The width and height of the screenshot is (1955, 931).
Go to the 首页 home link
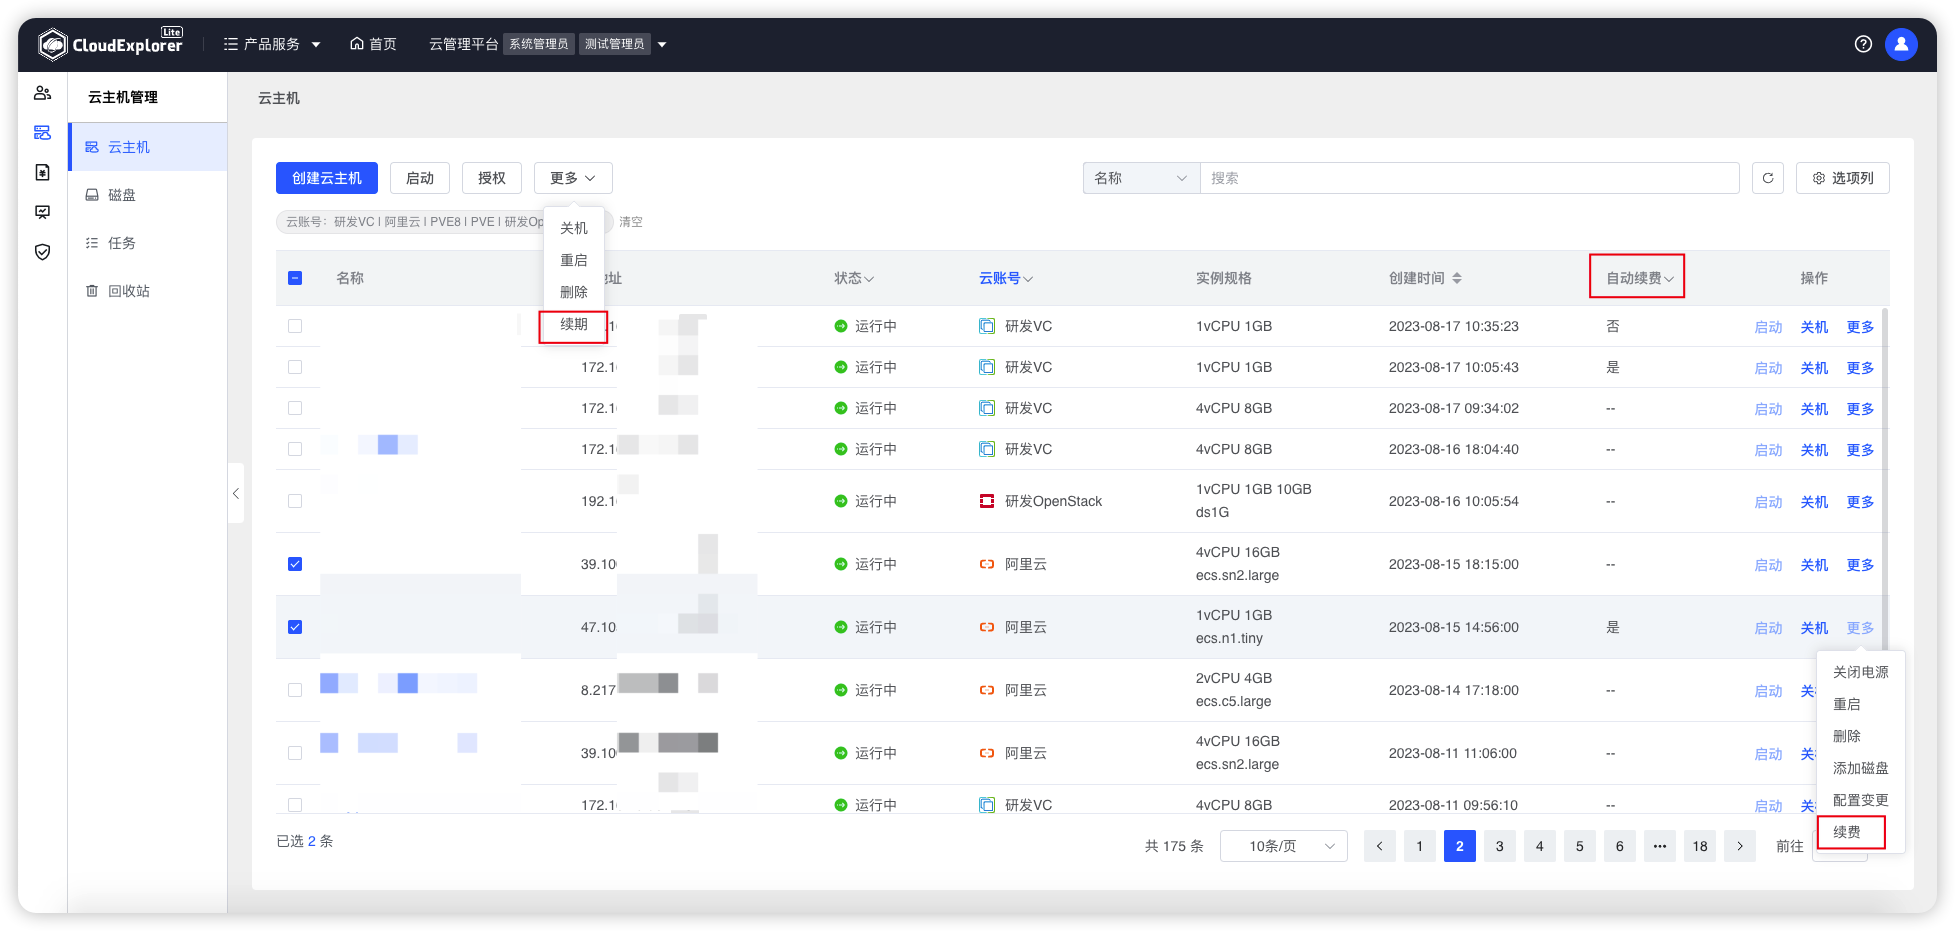coord(373,44)
